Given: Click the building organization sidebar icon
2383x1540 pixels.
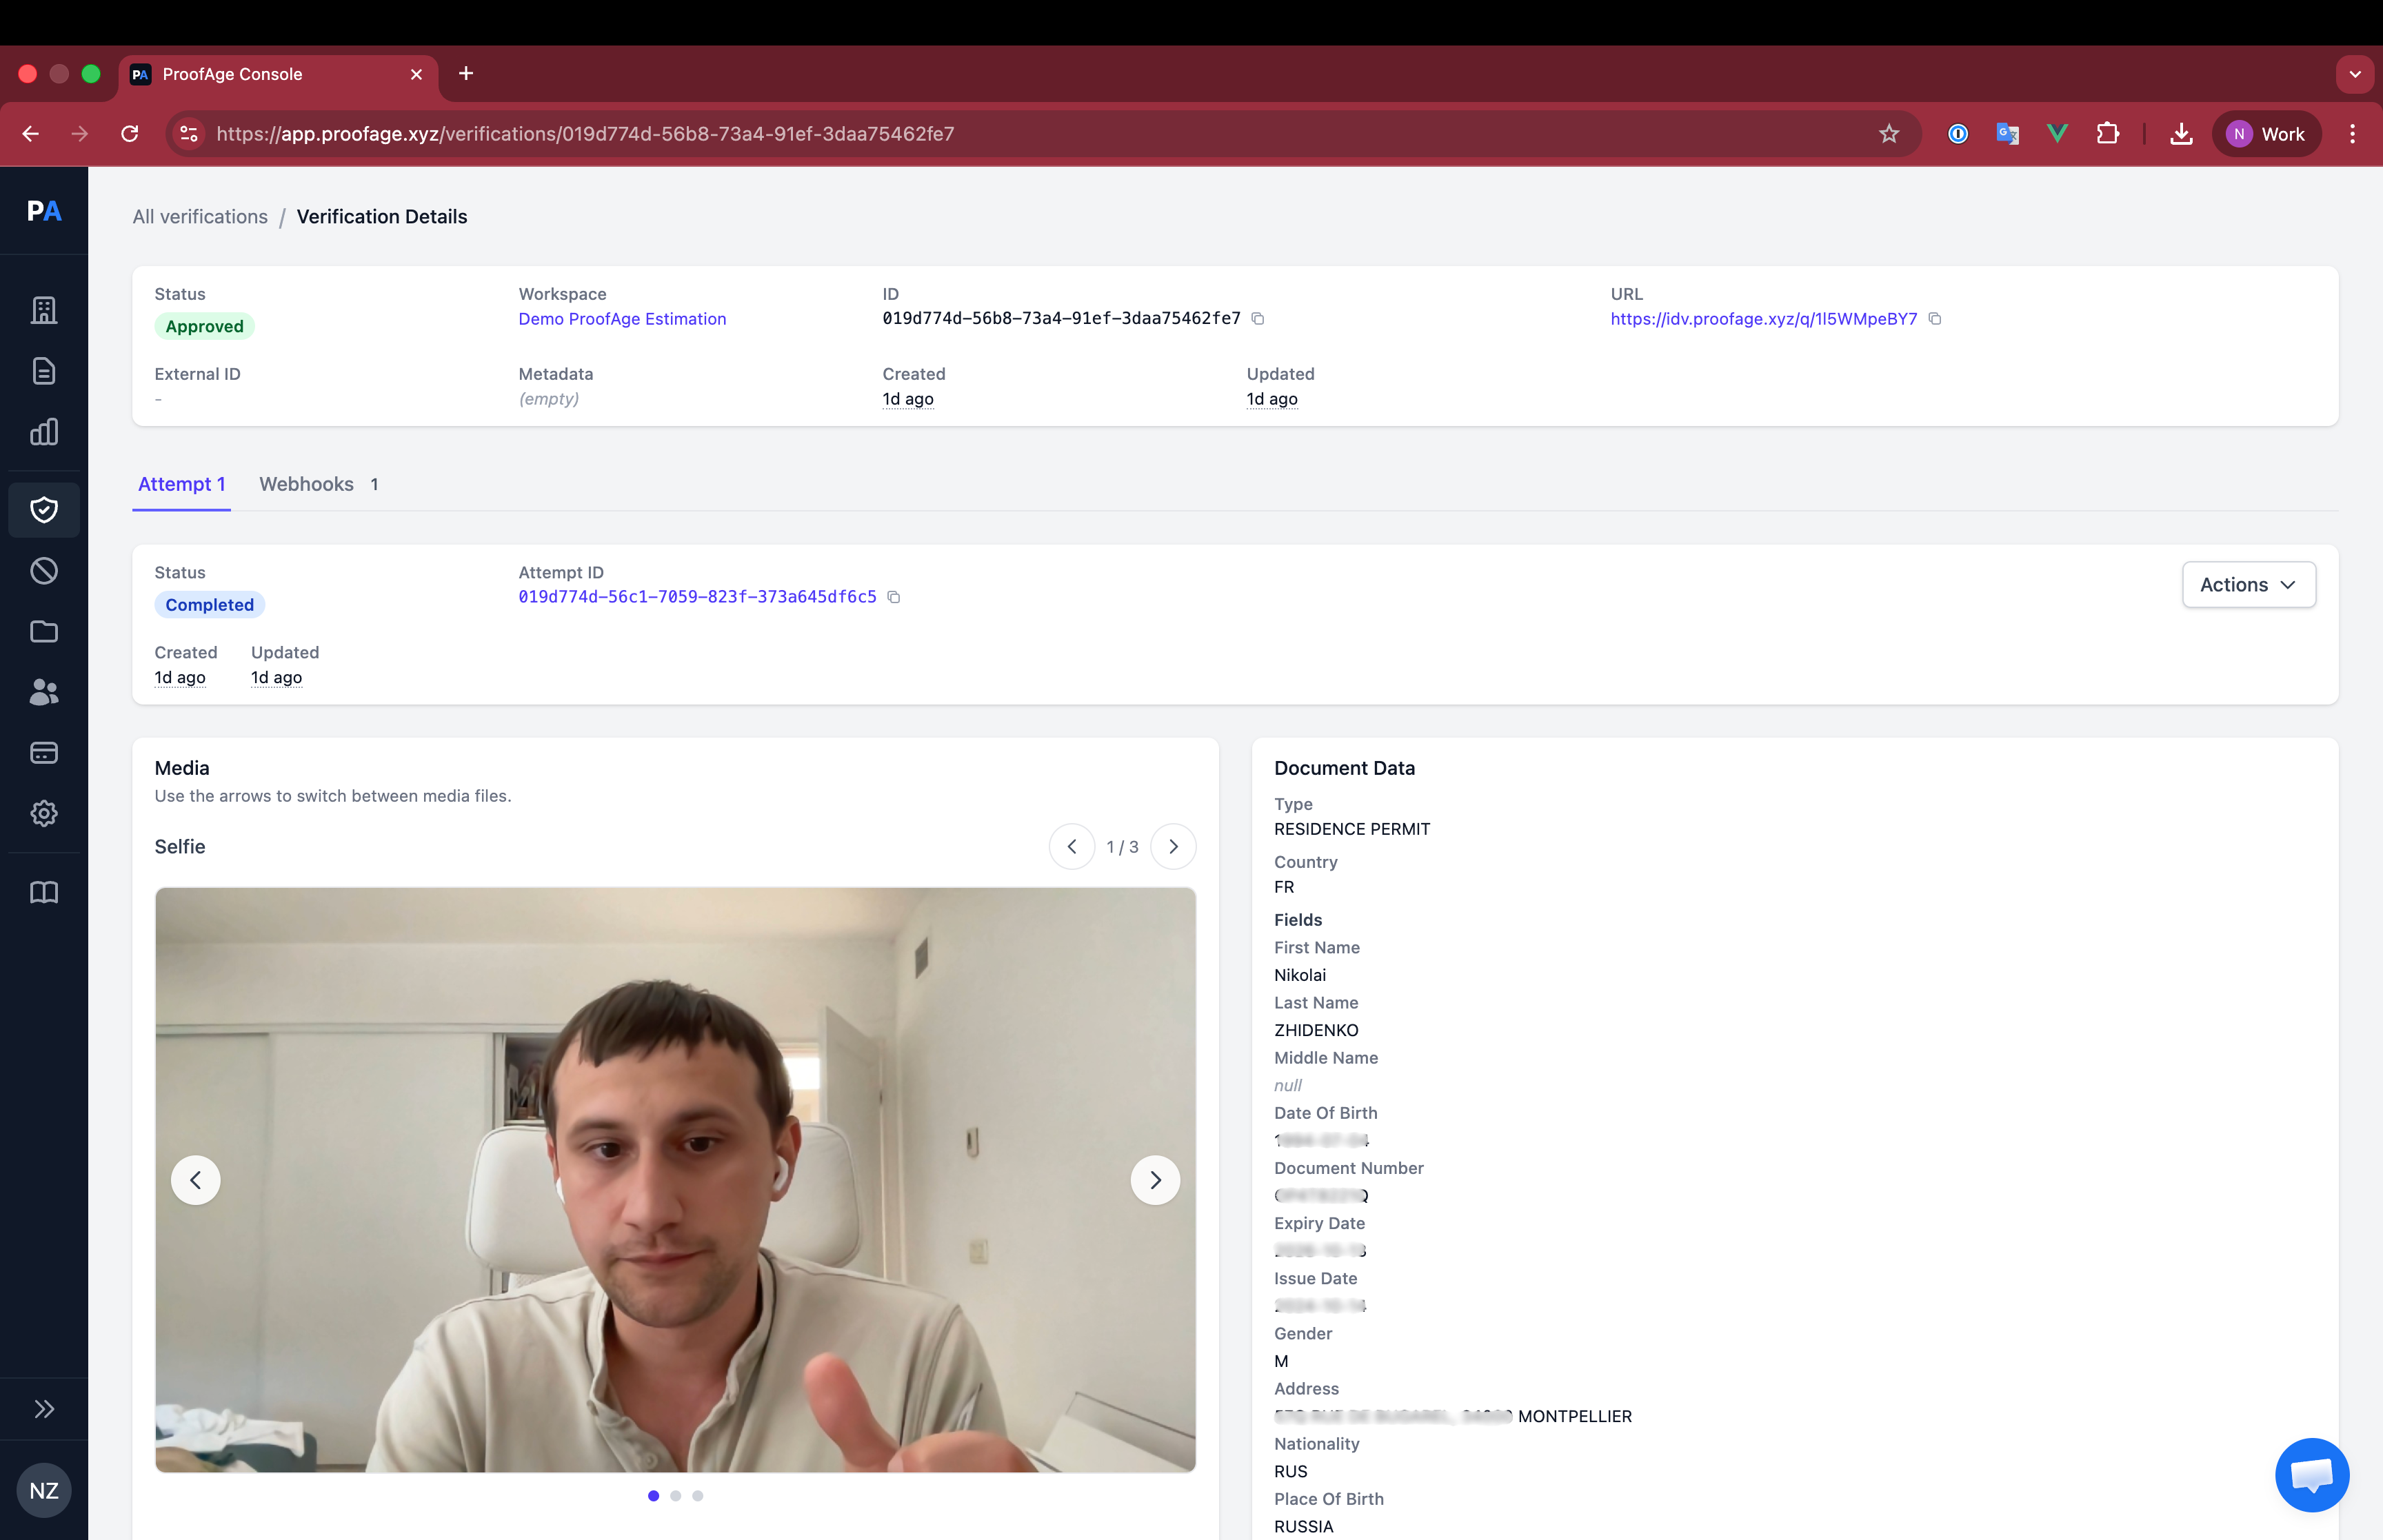Looking at the screenshot, I should tap(44, 310).
